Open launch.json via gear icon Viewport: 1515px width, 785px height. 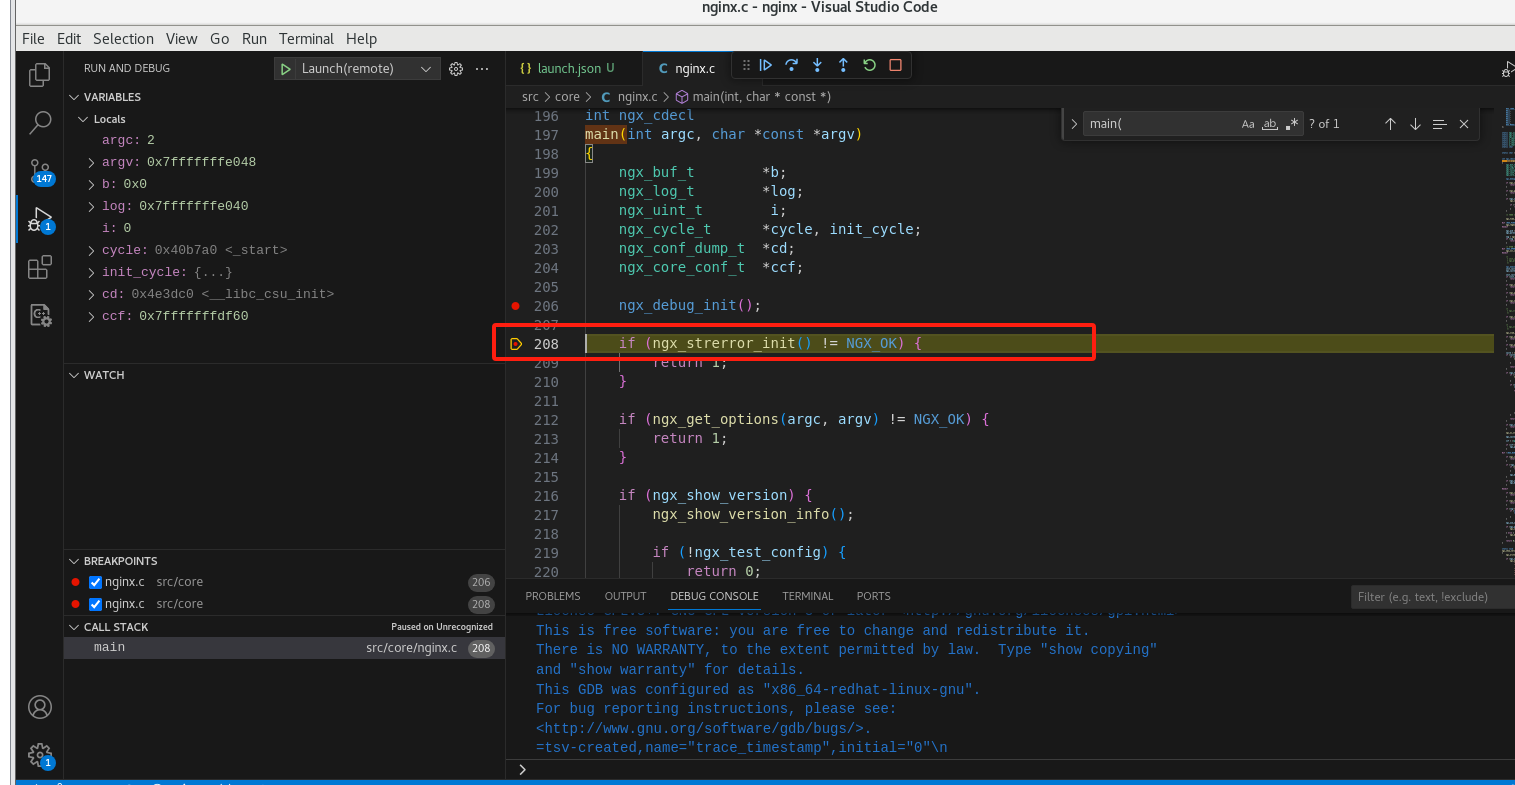pyautogui.click(x=456, y=69)
